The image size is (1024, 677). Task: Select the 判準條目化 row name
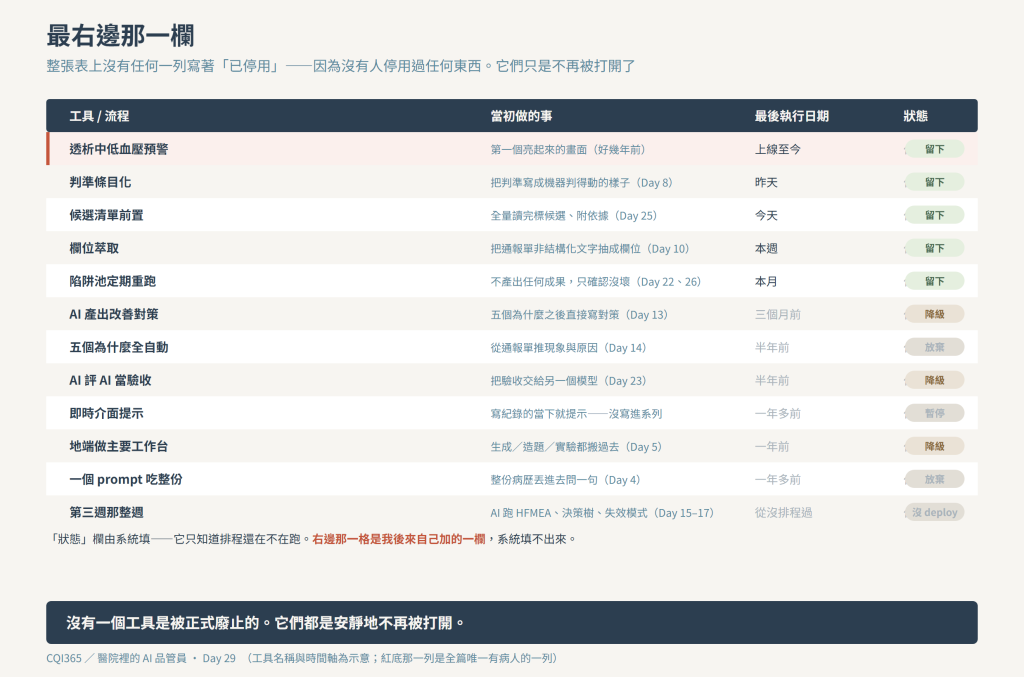coord(100,182)
